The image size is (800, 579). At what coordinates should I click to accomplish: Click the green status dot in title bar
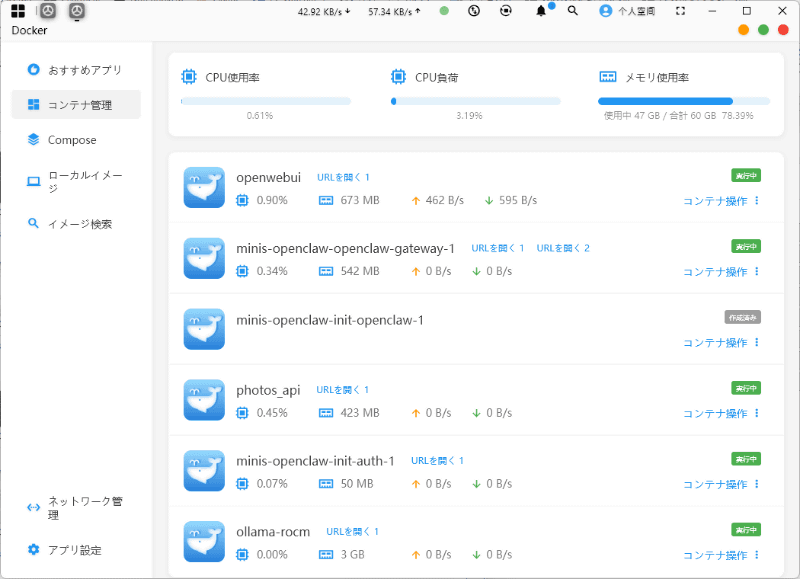(x=444, y=11)
